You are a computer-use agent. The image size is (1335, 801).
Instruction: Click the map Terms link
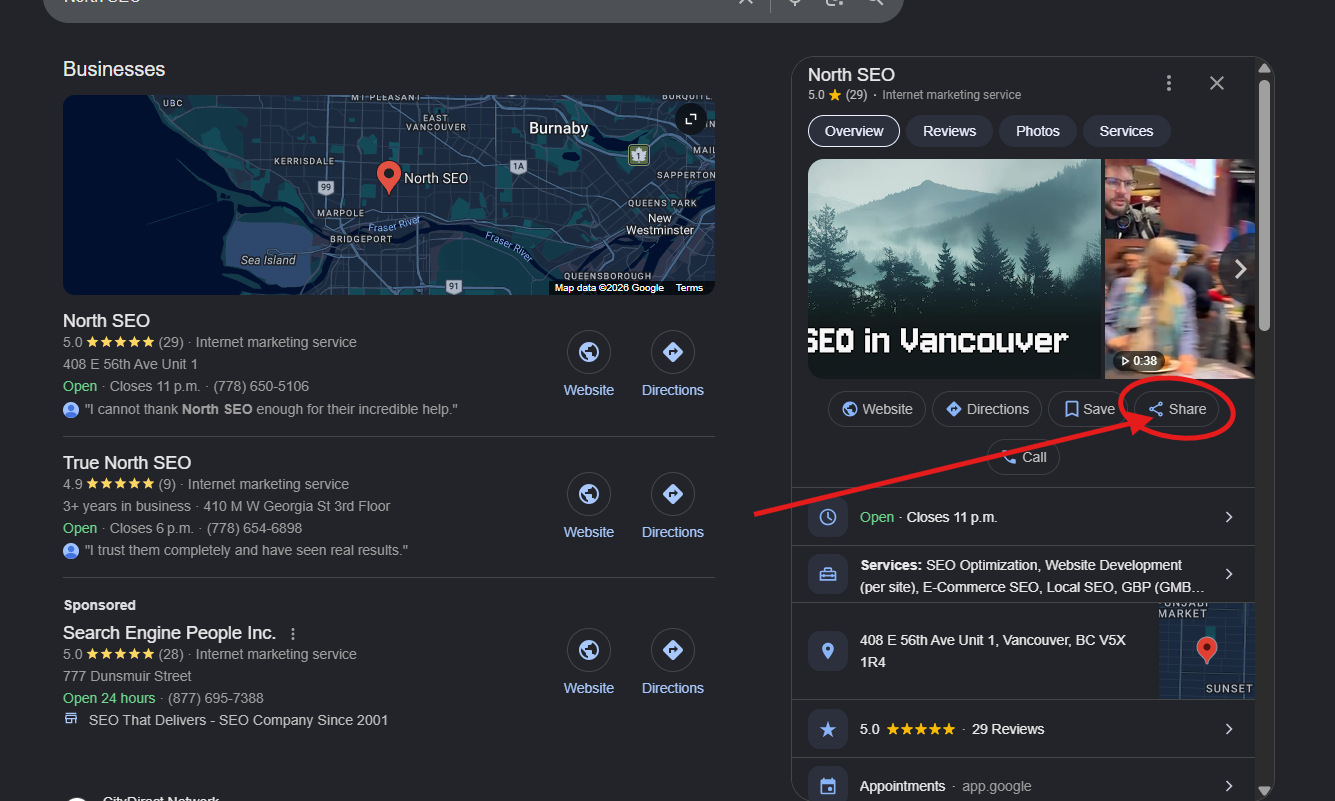689,288
